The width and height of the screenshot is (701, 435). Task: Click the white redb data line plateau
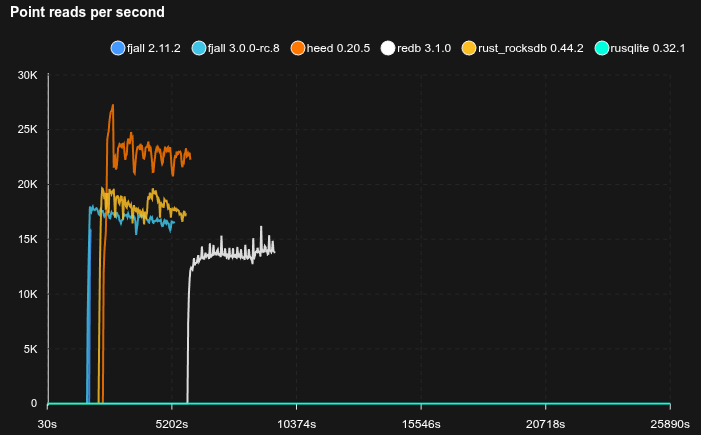coord(230,254)
